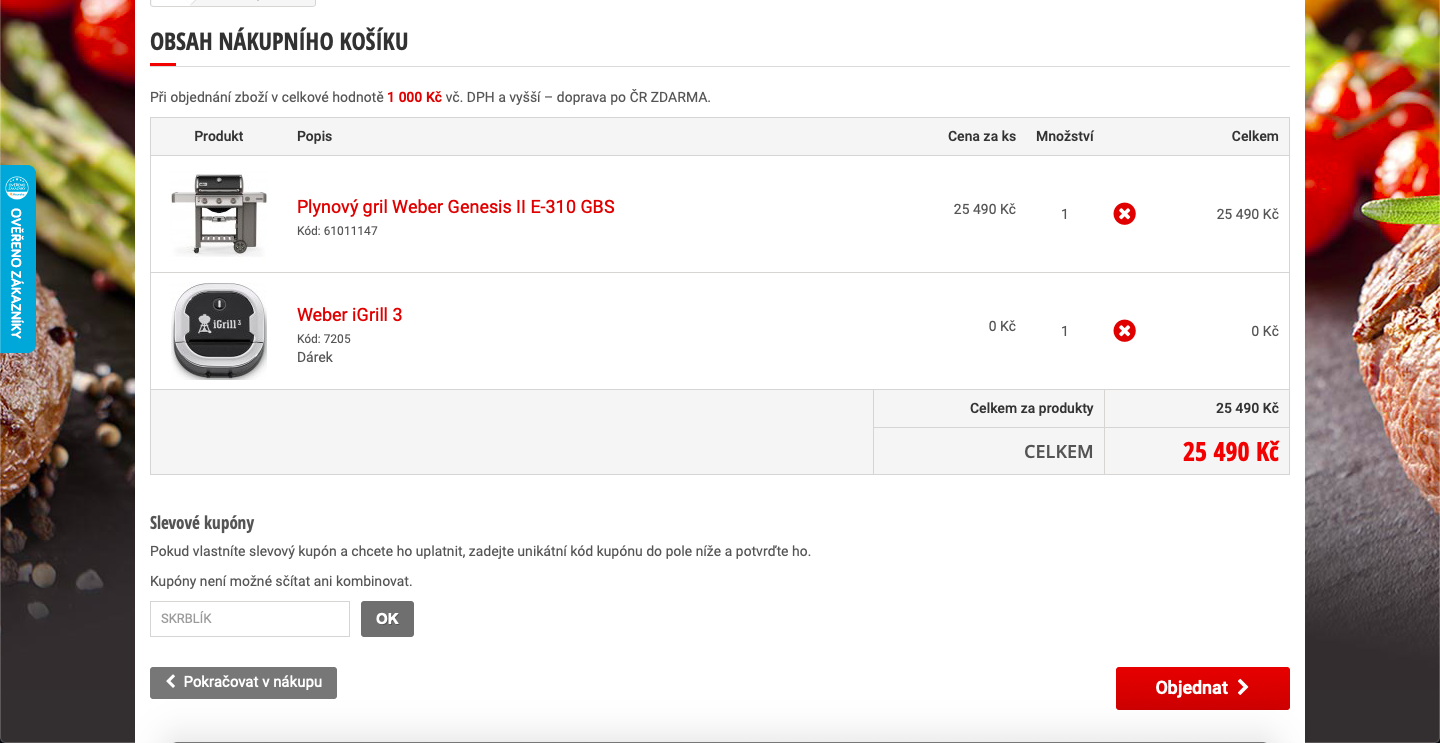The image size is (1440, 743).
Task: Open Plynový gril Weber Genesis II E-310 GBS link
Action: (x=456, y=207)
